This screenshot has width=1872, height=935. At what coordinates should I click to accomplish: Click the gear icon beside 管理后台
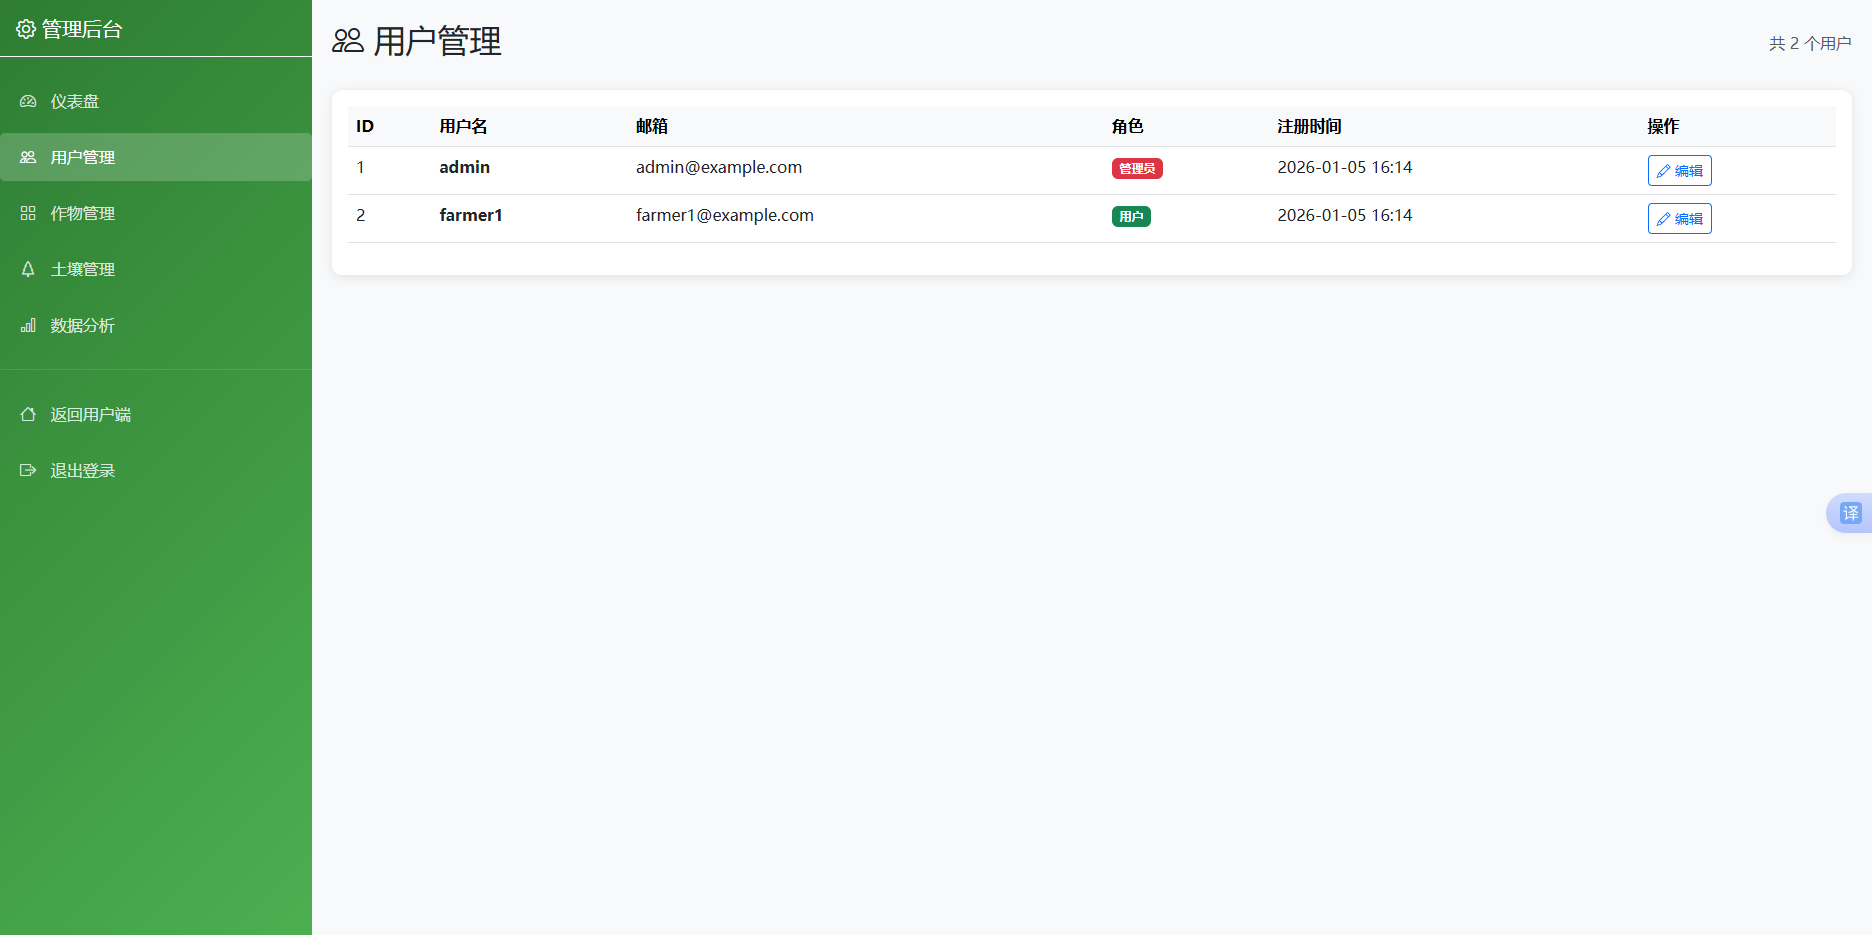coord(26,29)
